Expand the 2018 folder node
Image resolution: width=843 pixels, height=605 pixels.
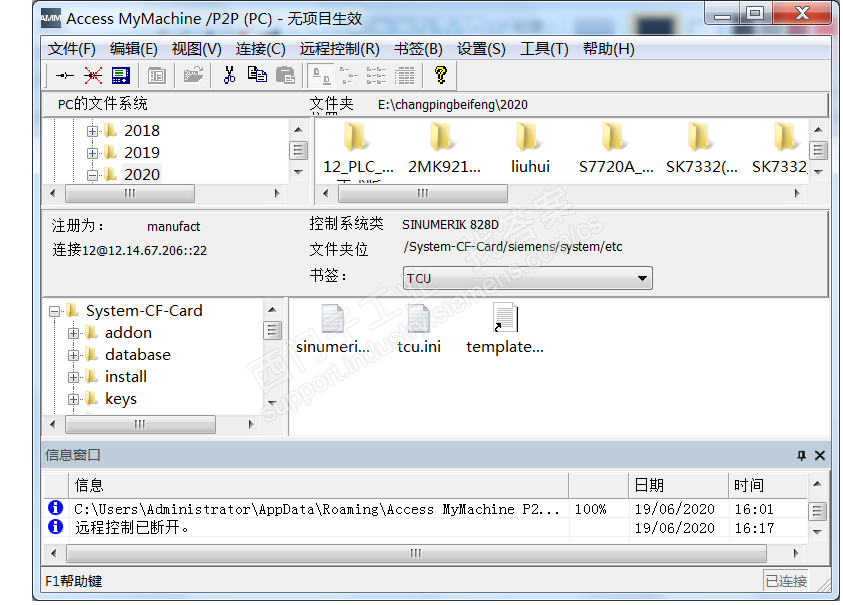click(92, 131)
